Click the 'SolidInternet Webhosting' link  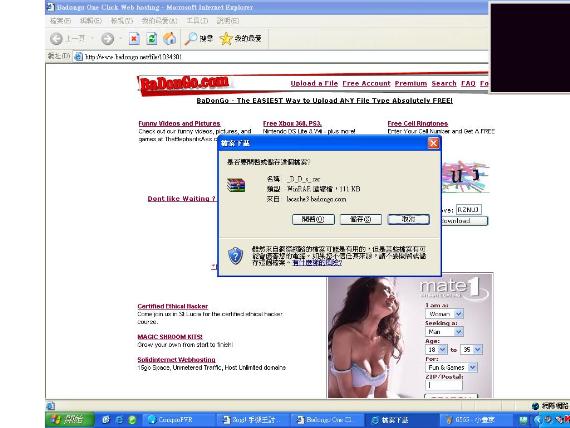click(x=176, y=360)
